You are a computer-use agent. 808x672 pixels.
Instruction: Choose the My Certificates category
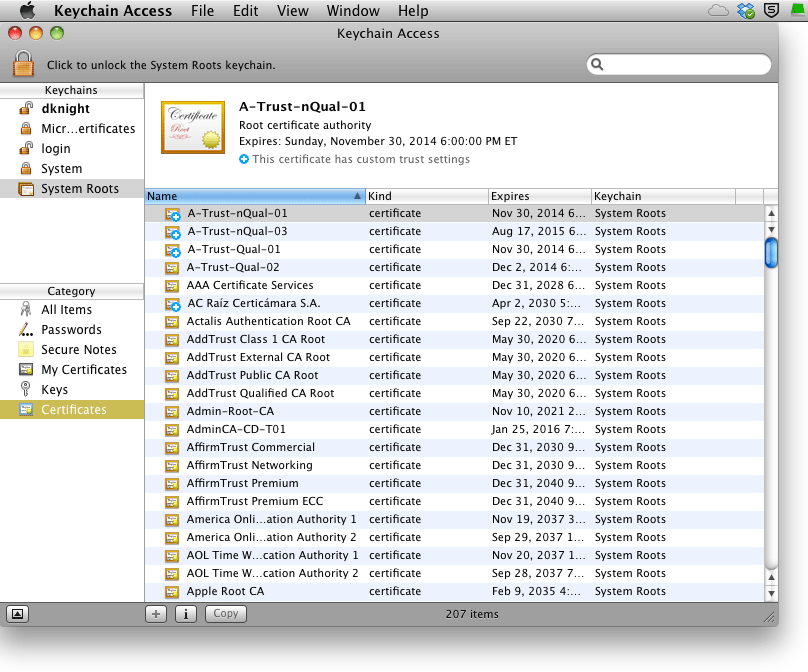pyautogui.click(x=72, y=370)
